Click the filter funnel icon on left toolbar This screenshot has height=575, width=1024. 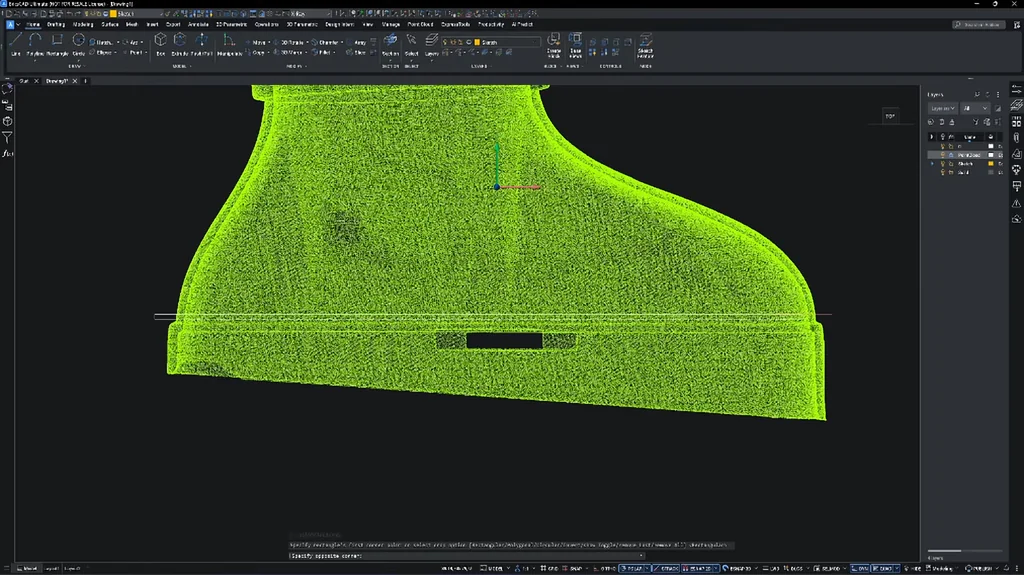[7, 137]
